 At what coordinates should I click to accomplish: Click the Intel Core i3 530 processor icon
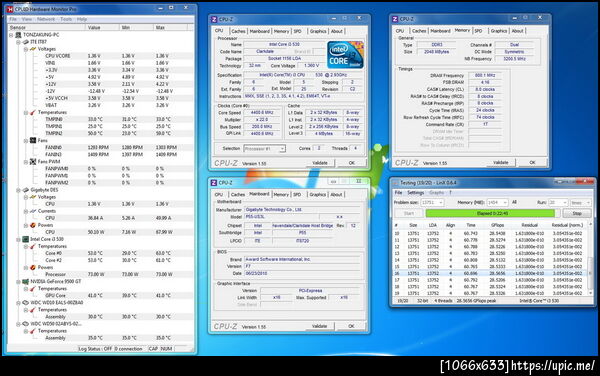(x=26, y=239)
